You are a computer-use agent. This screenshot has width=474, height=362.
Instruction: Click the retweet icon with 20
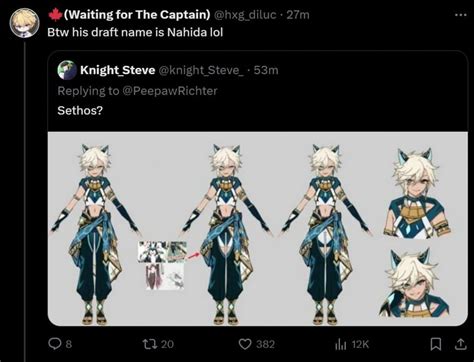click(148, 344)
